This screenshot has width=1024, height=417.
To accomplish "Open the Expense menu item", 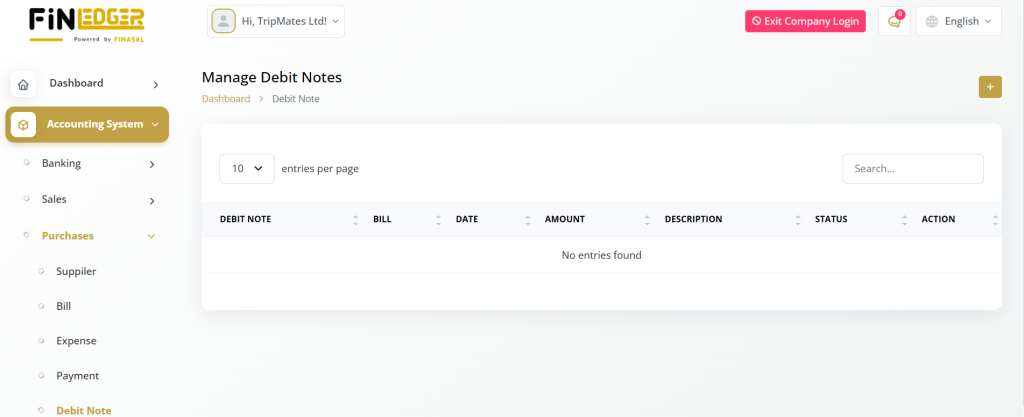I will [76, 341].
